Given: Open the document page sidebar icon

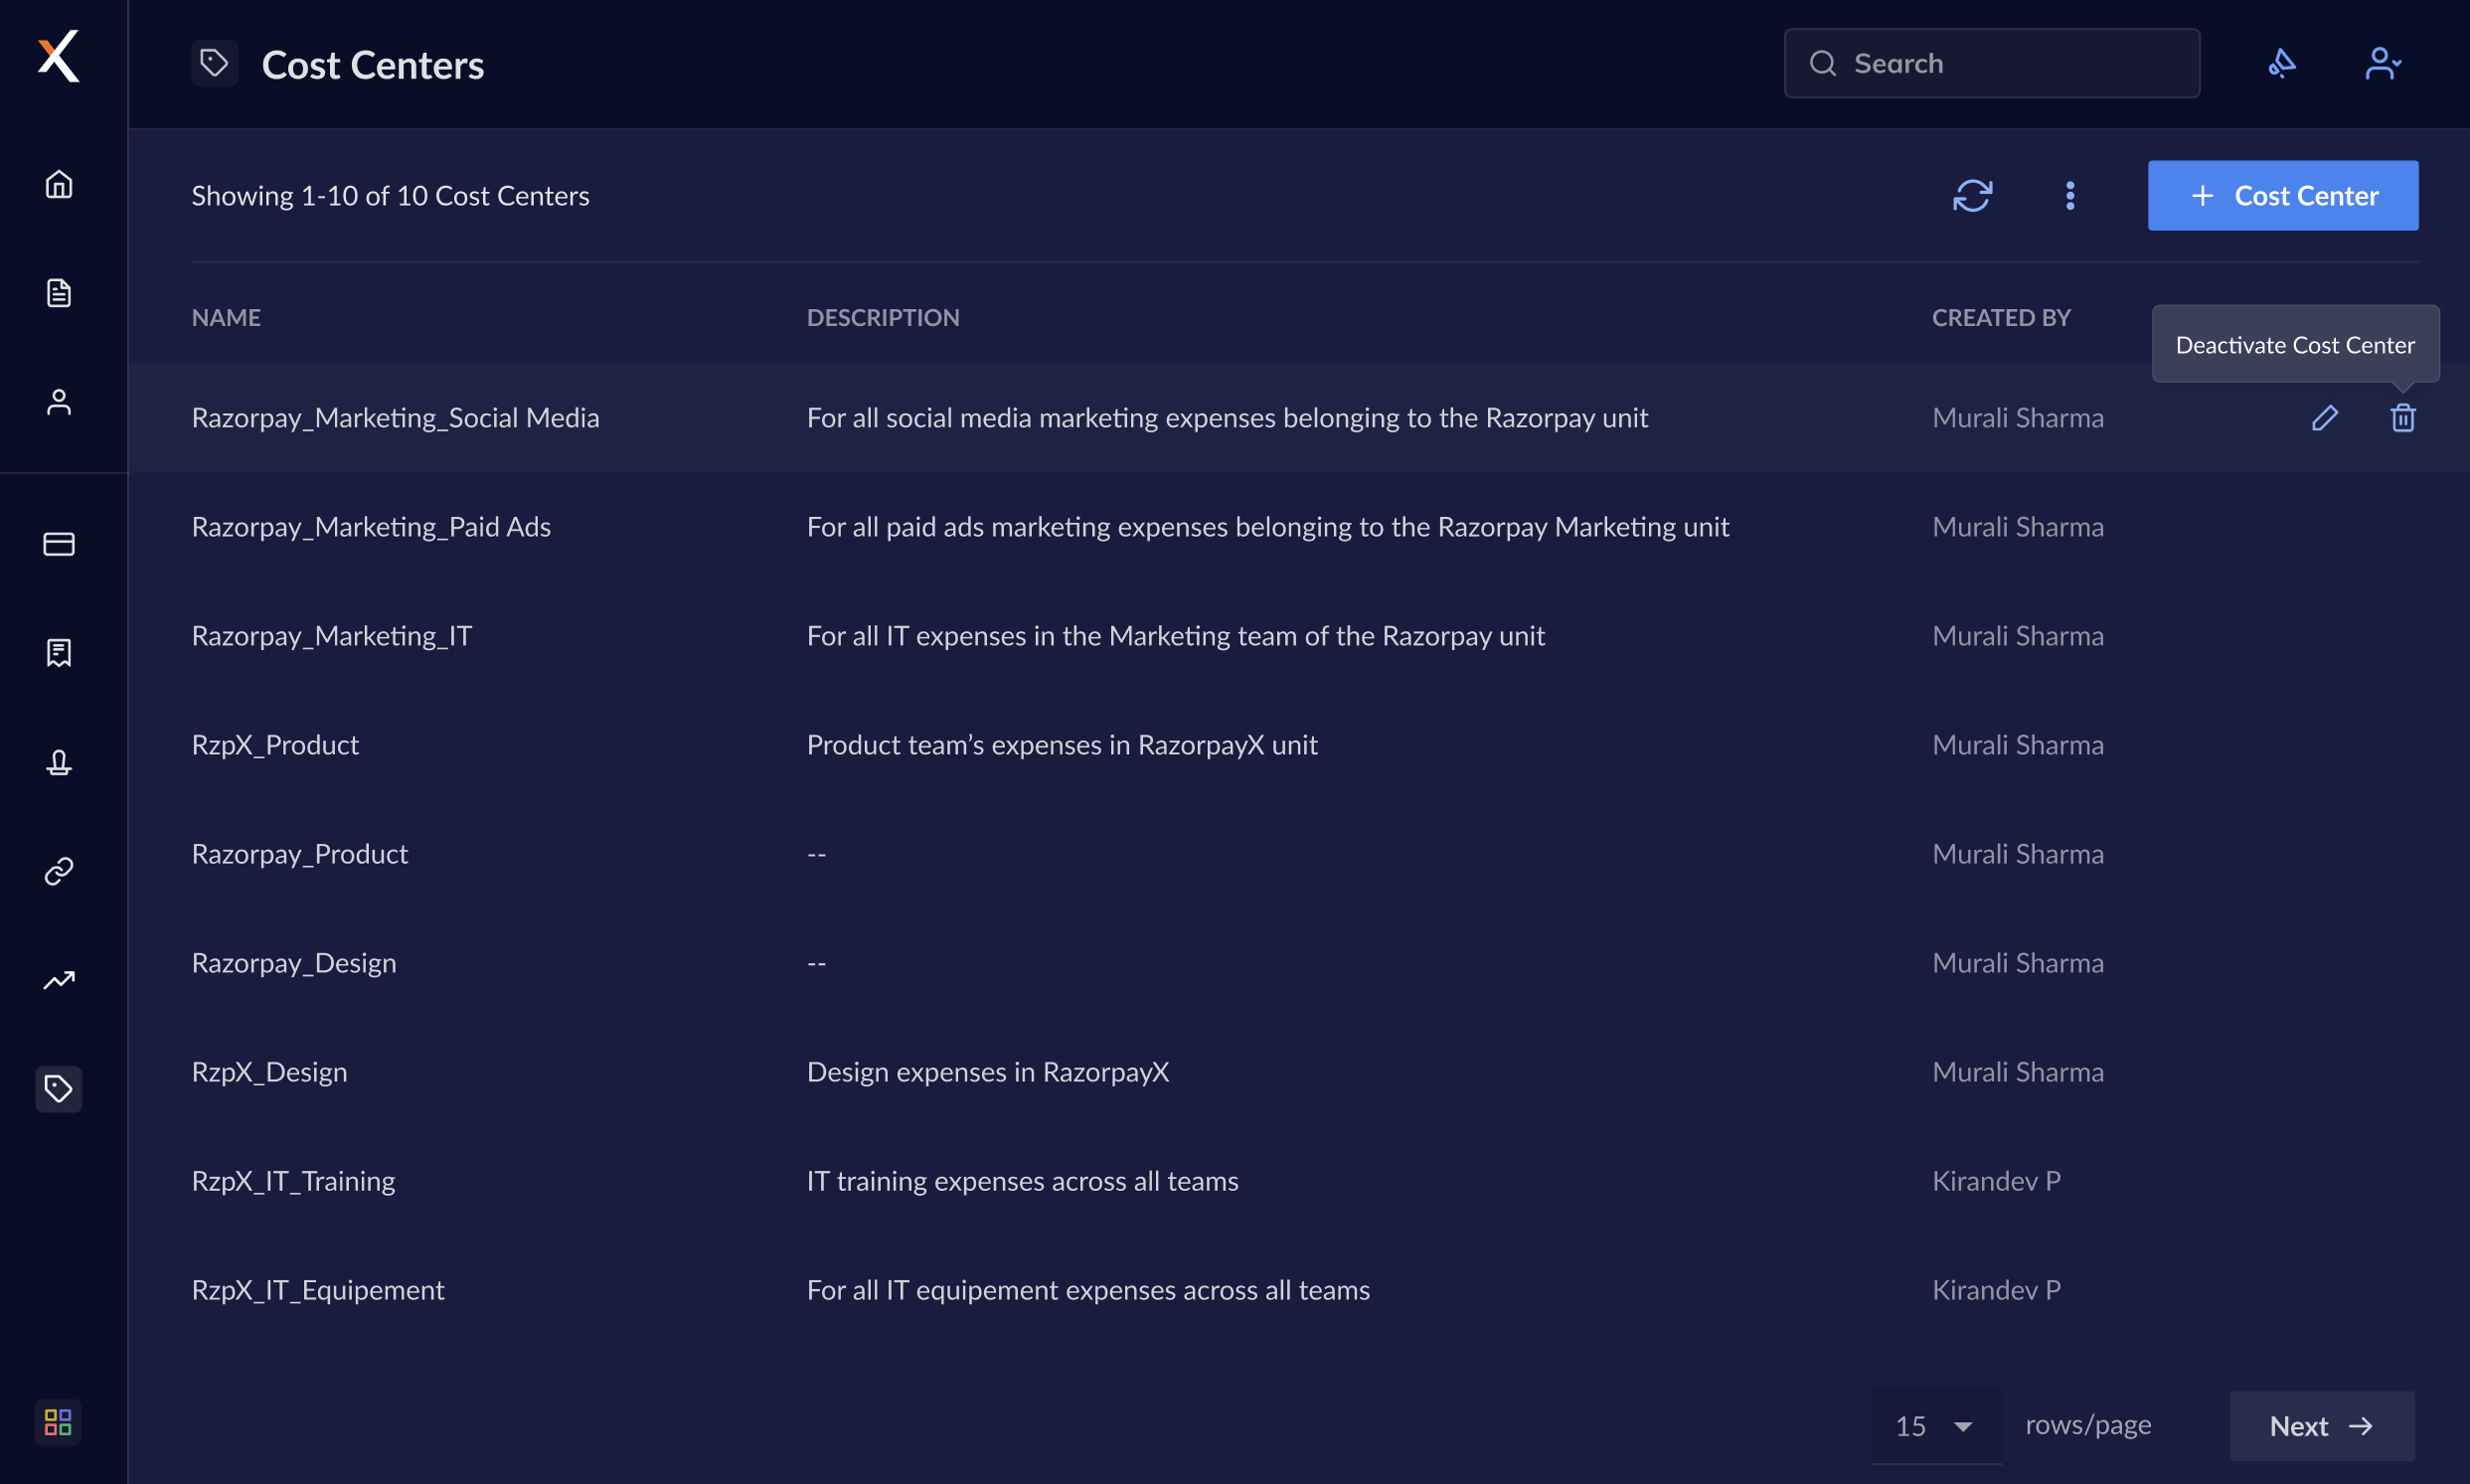Looking at the screenshot, I should pyautogui.click(x=59, y=293).
